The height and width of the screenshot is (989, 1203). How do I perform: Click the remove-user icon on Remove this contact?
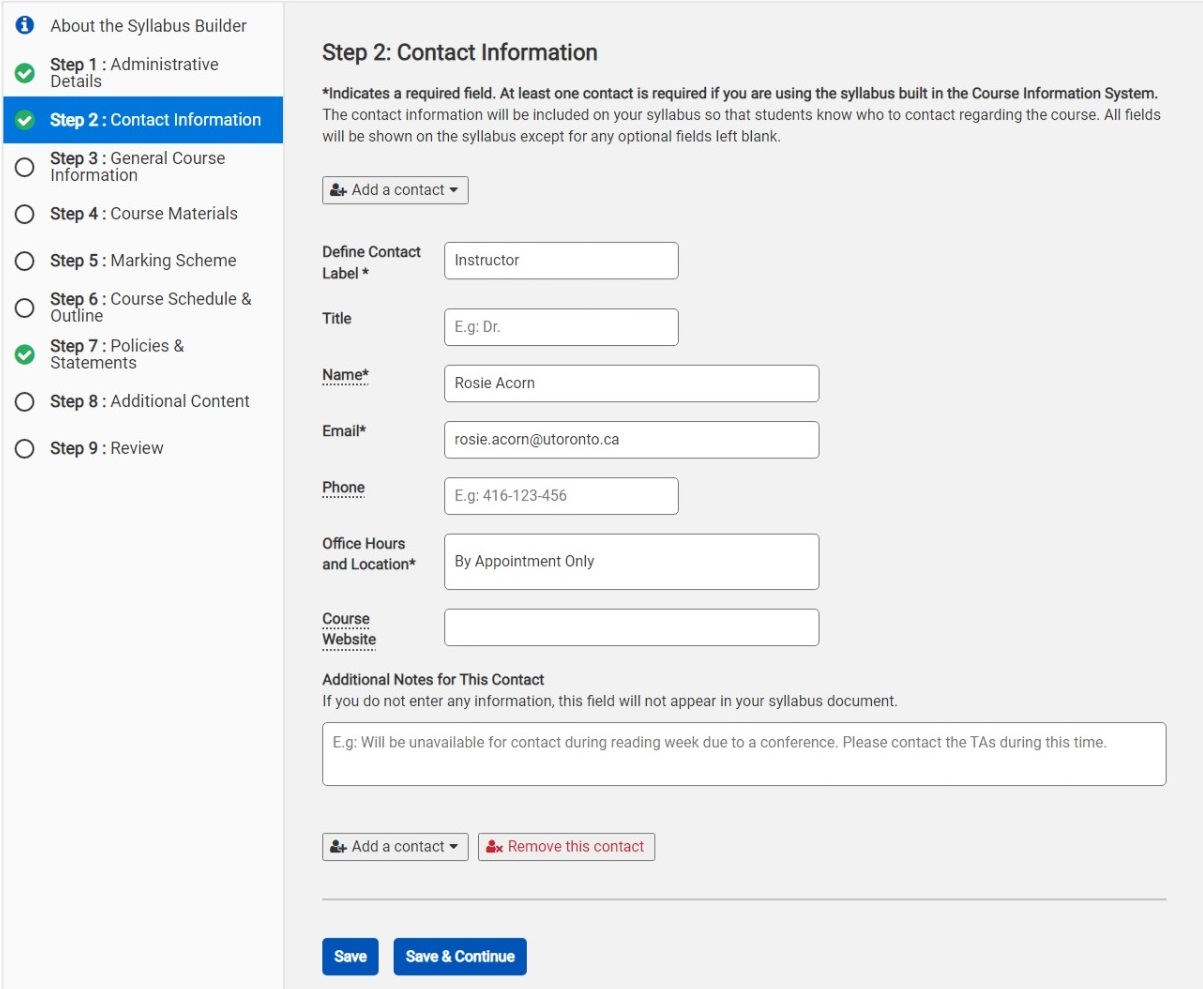(494, 847)
